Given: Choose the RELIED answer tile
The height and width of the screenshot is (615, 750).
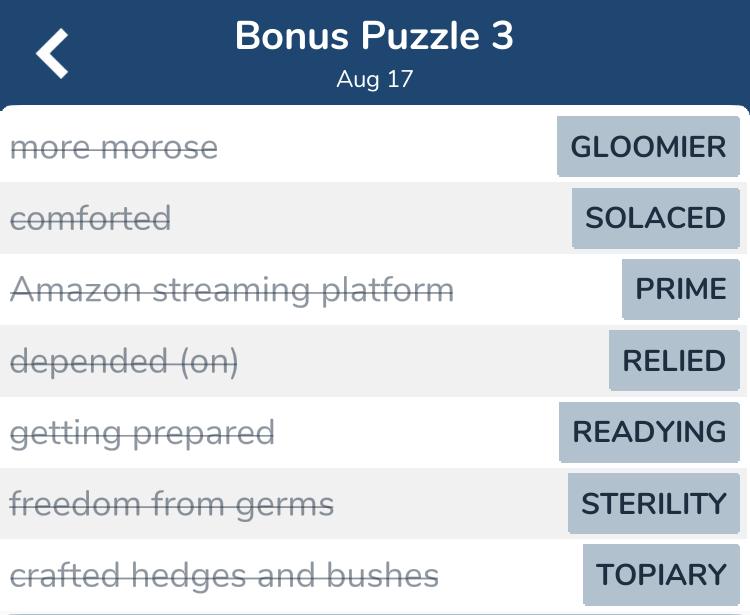Looking at the screenshot, I should tap(674, 360).
